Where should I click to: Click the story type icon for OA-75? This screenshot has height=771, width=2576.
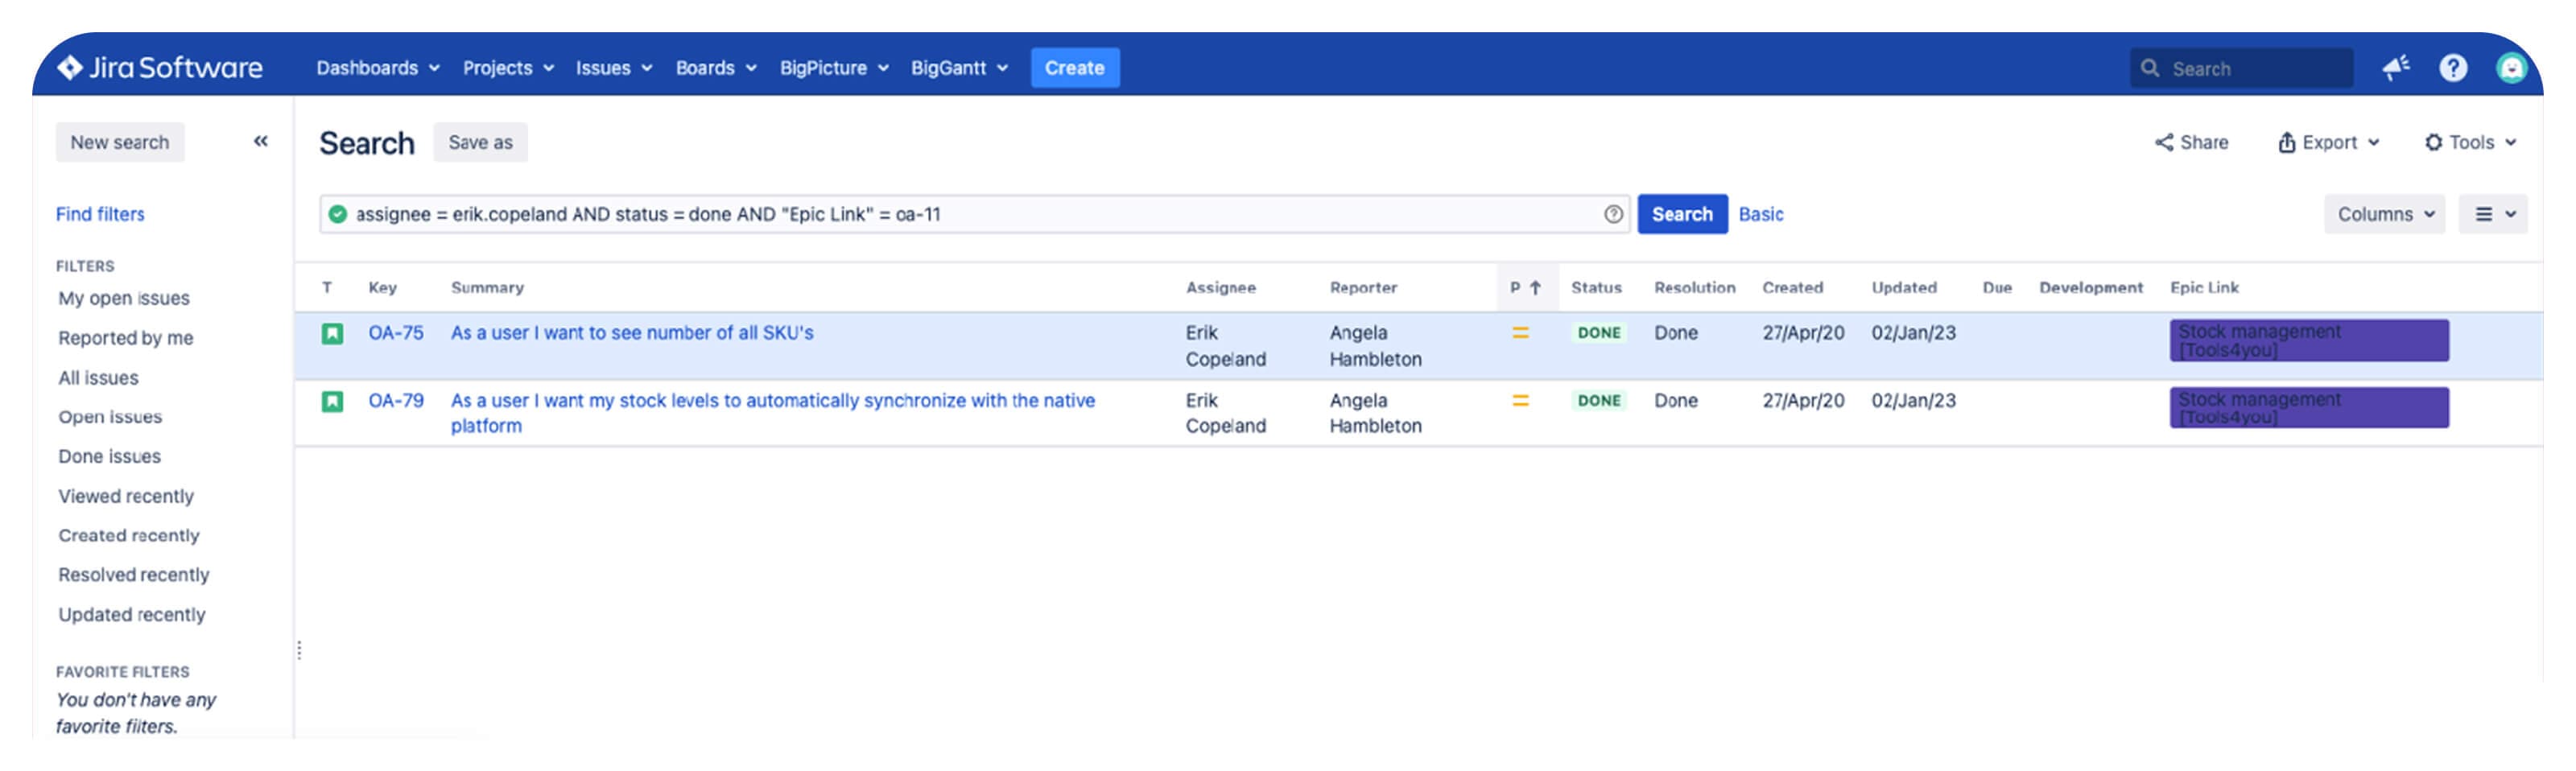coord(332,333)
